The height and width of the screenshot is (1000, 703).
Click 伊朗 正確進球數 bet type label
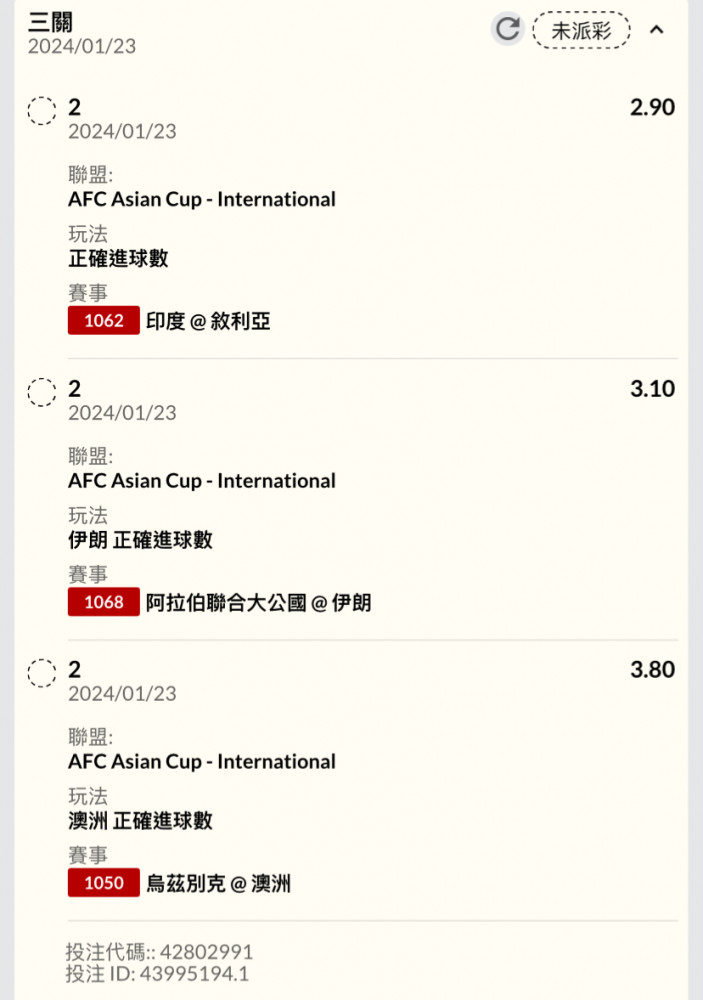coord(140,540)
